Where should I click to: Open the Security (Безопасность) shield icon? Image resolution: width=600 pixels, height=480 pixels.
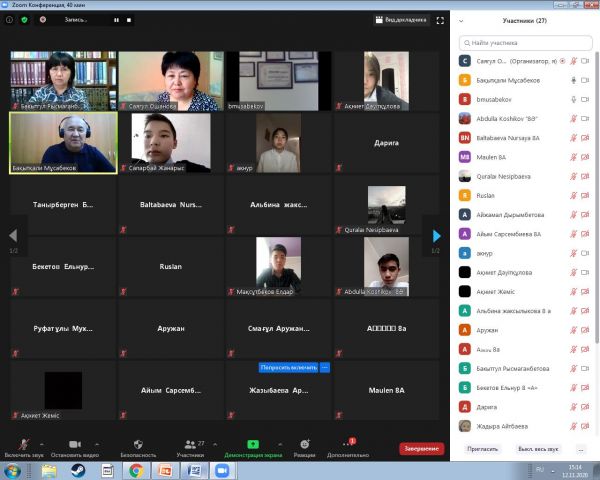coord(138,444)
